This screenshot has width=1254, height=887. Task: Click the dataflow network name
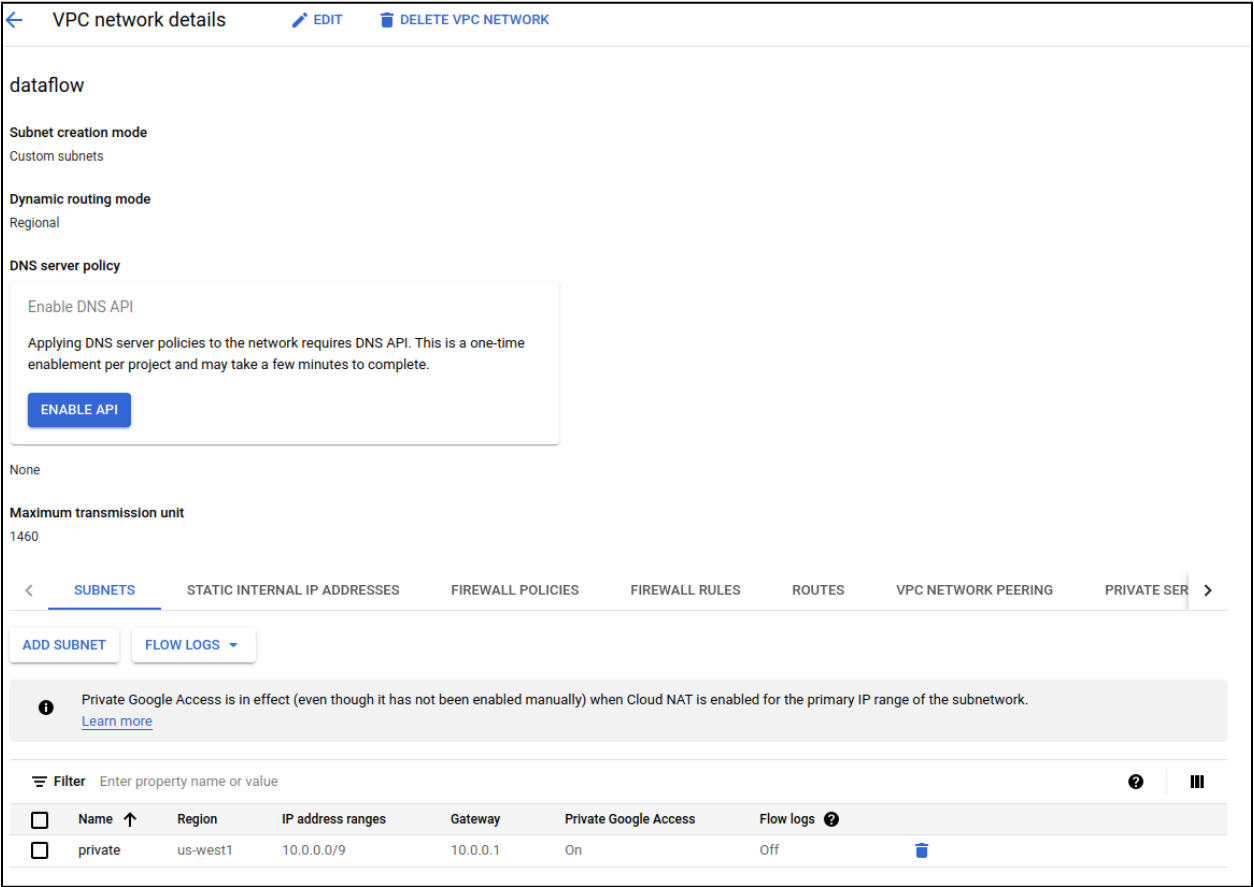tap(47, 85)
